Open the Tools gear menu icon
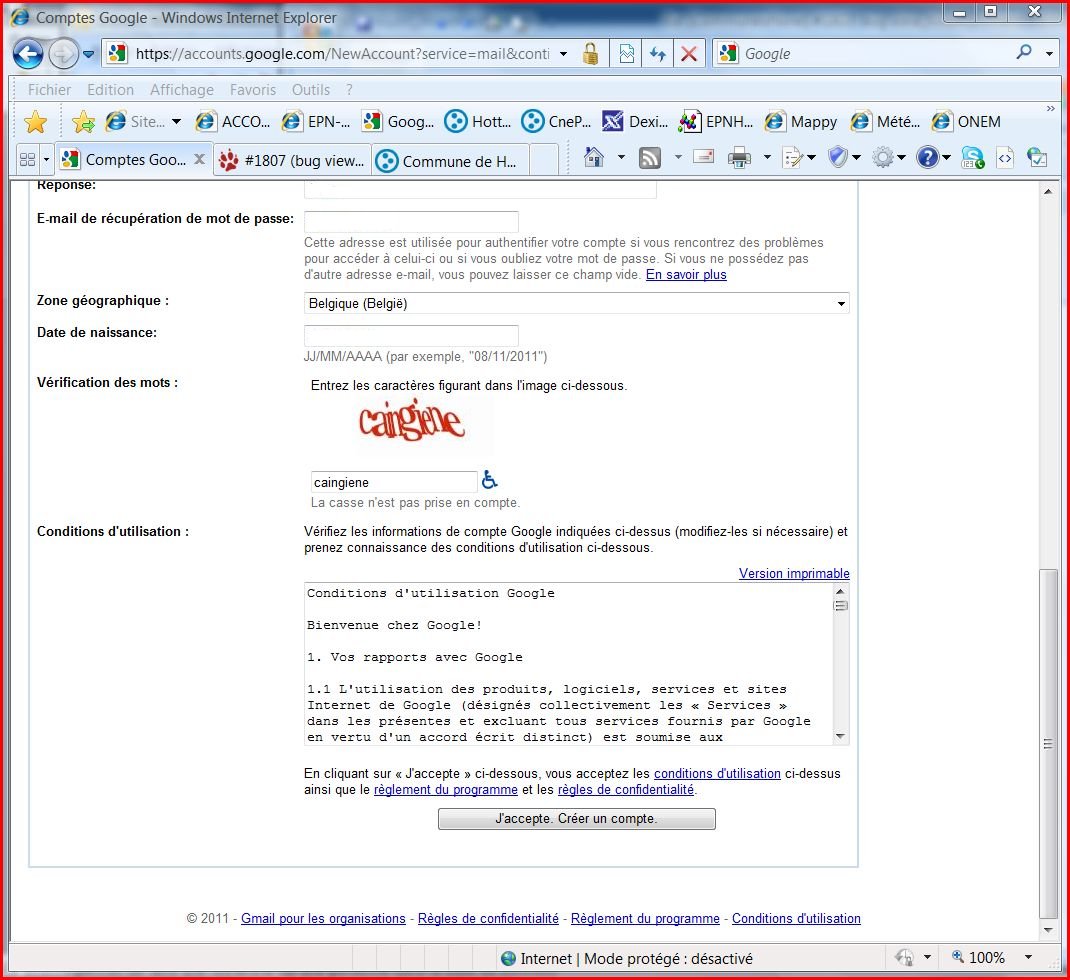 [889, 158]
